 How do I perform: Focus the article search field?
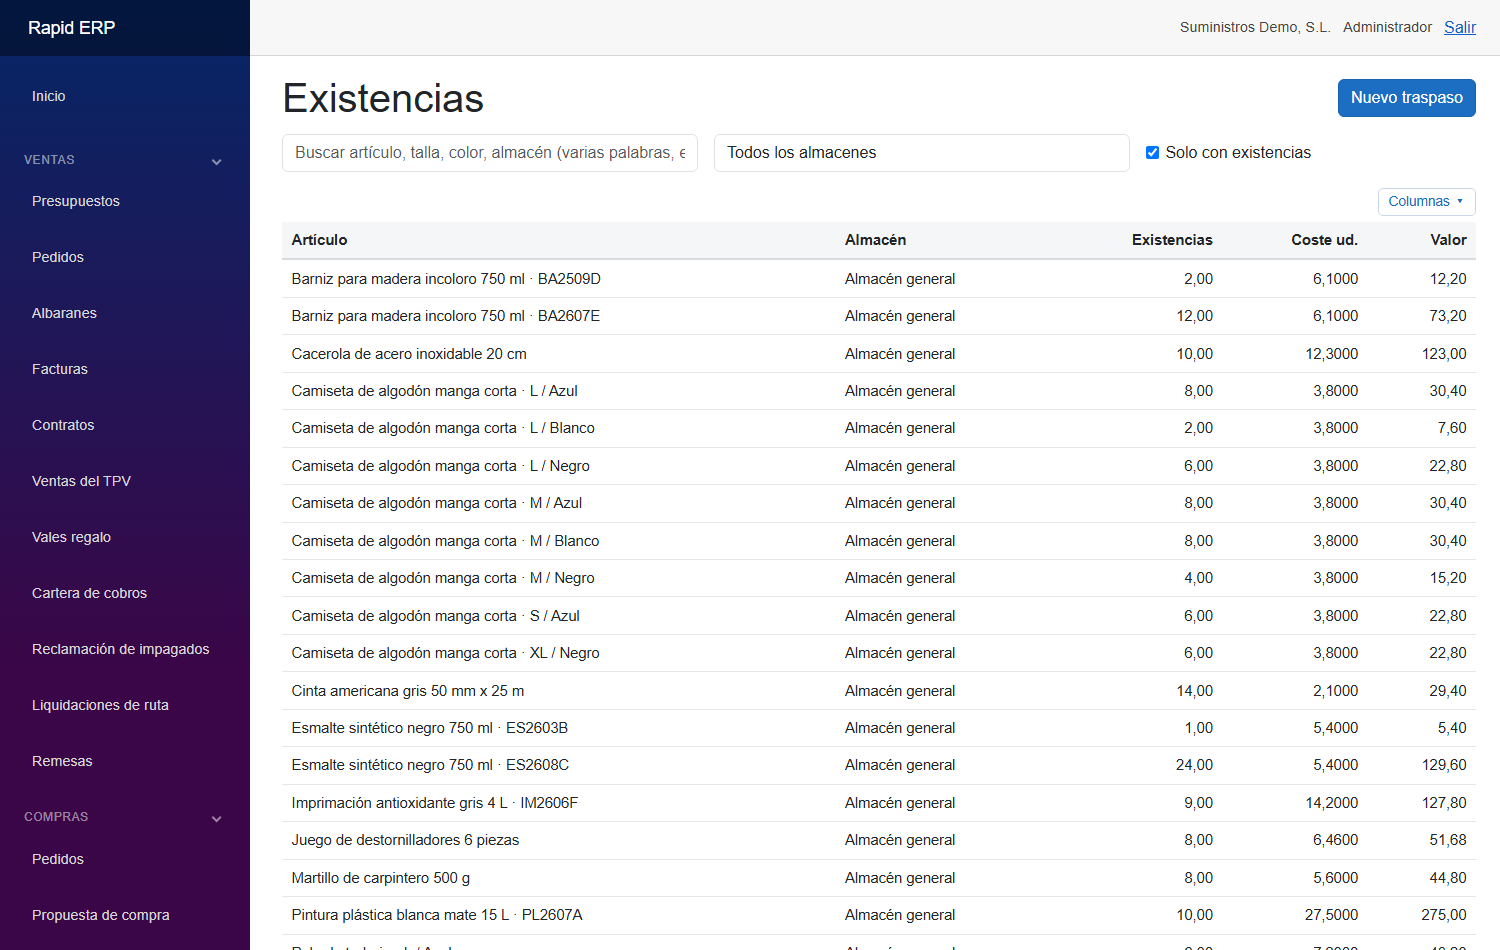[x=489, y=153]
